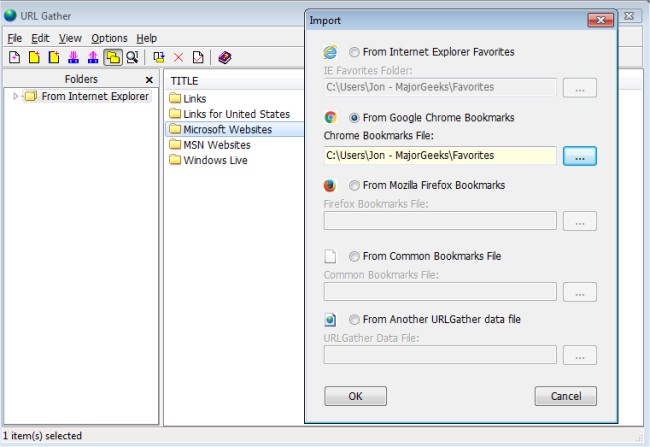Screen dimensions: 650x447
Task: Select From Another URLGather data file radio
Action: [354, 319]
